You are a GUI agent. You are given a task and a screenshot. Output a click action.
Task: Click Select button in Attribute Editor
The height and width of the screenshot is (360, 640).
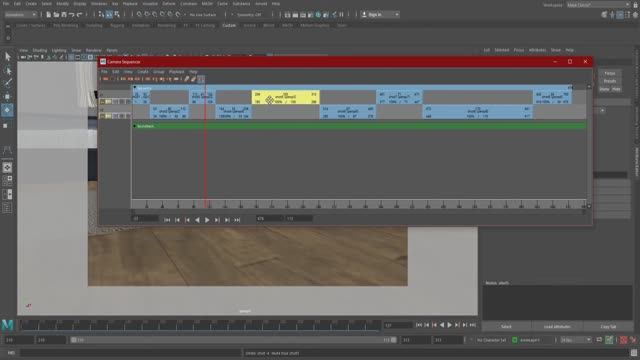[506, 327]
